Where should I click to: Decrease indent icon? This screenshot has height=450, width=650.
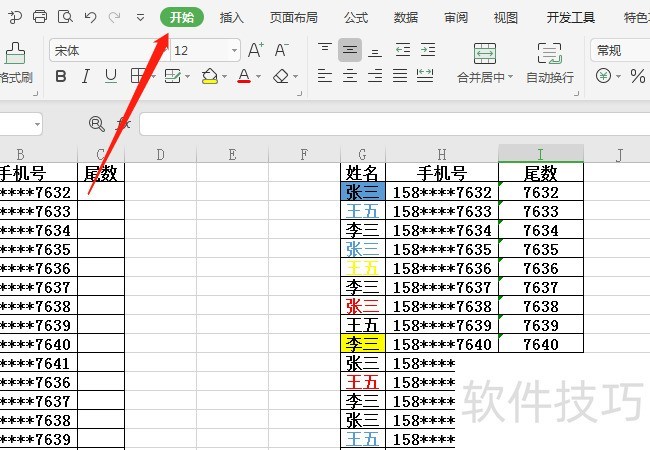point(403,50)
